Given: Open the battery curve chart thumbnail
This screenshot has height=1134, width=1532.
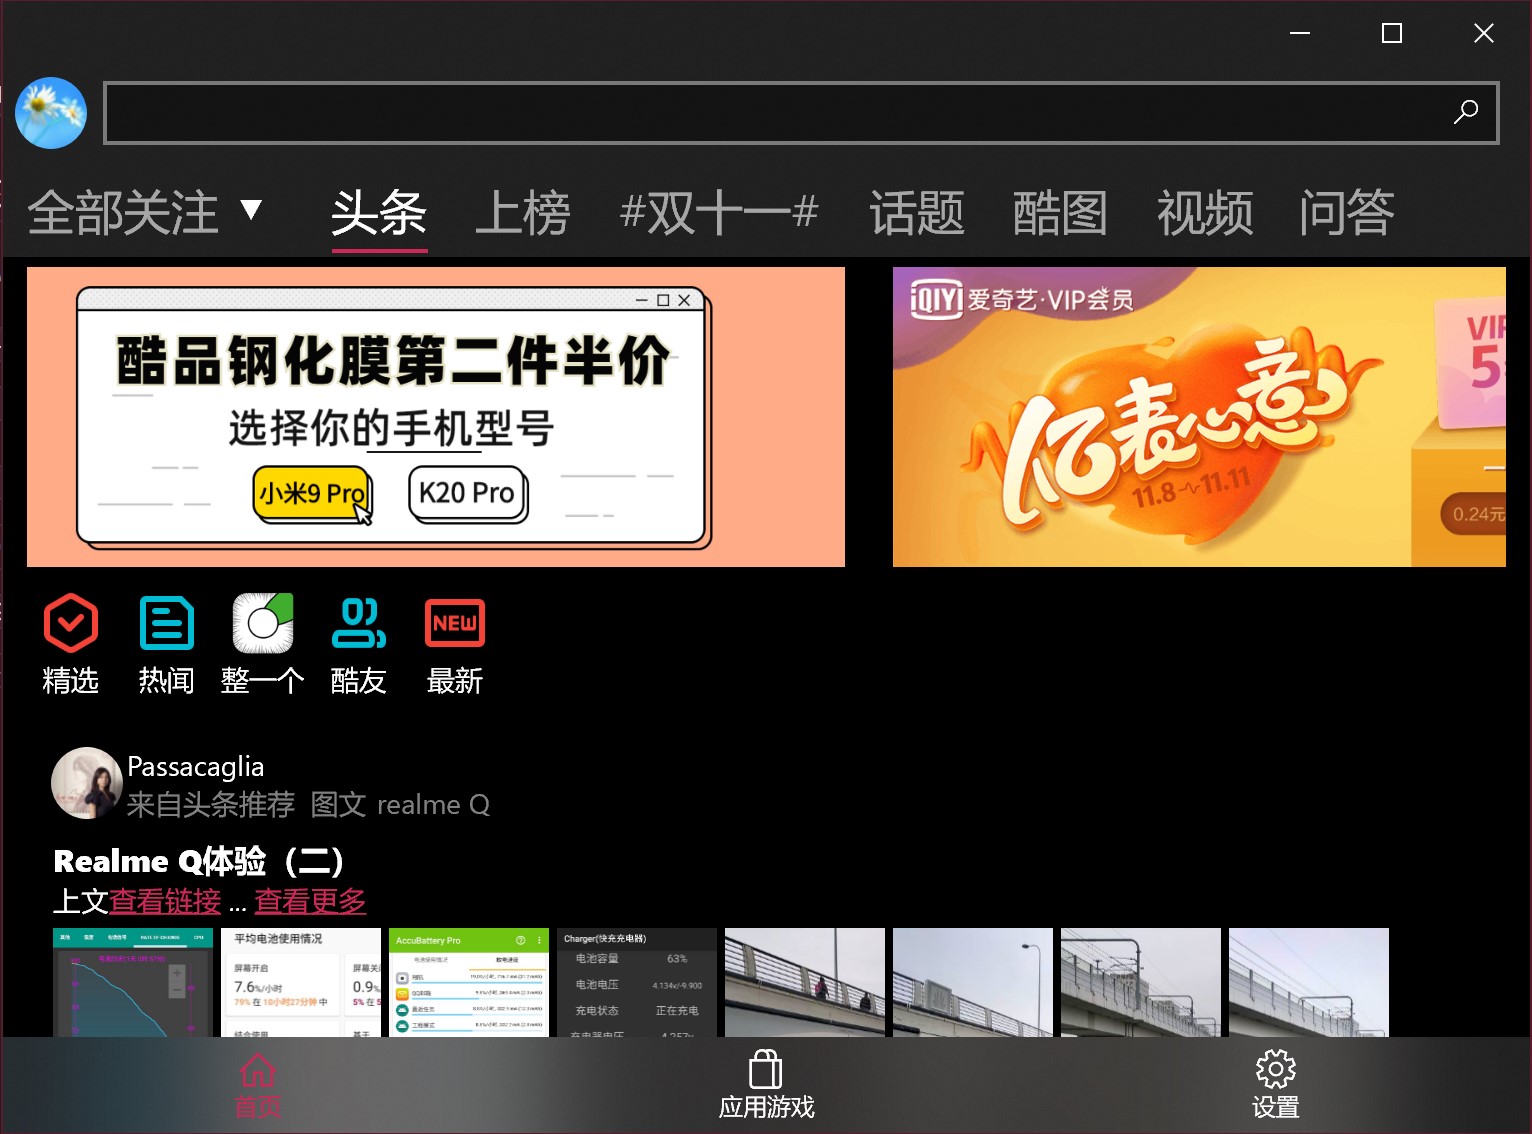Looking at the screenshot, I should [x=133, y=982].
